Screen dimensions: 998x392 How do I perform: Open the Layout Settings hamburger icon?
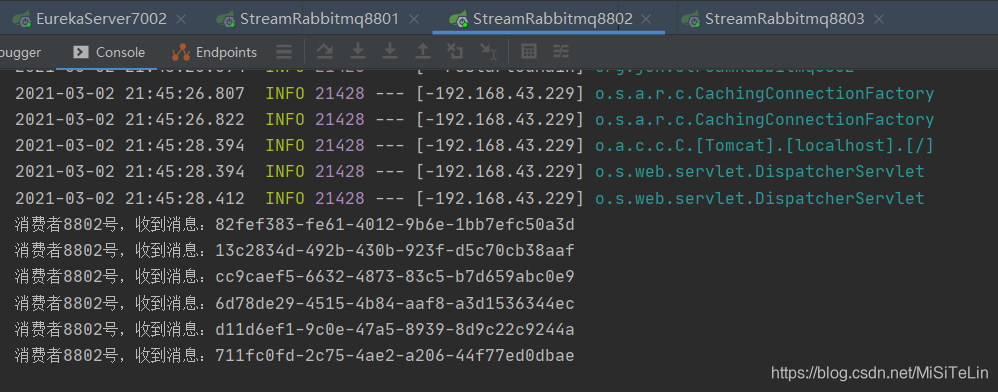point(284,52)
